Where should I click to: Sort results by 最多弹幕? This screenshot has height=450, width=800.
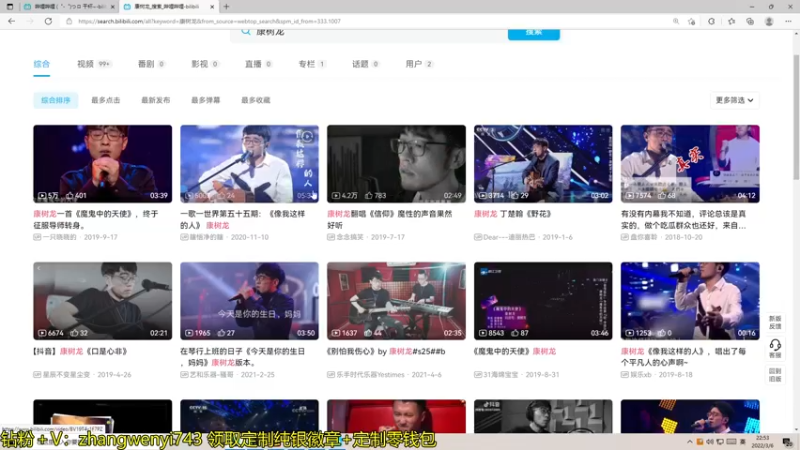pyautogui.click(x=206, y=101)
